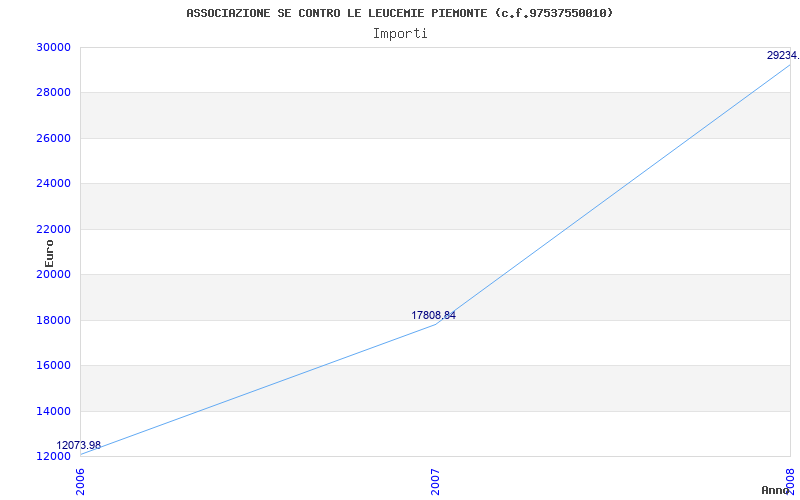Click the 14000 y-axis tick label

[x=53, y=411]
